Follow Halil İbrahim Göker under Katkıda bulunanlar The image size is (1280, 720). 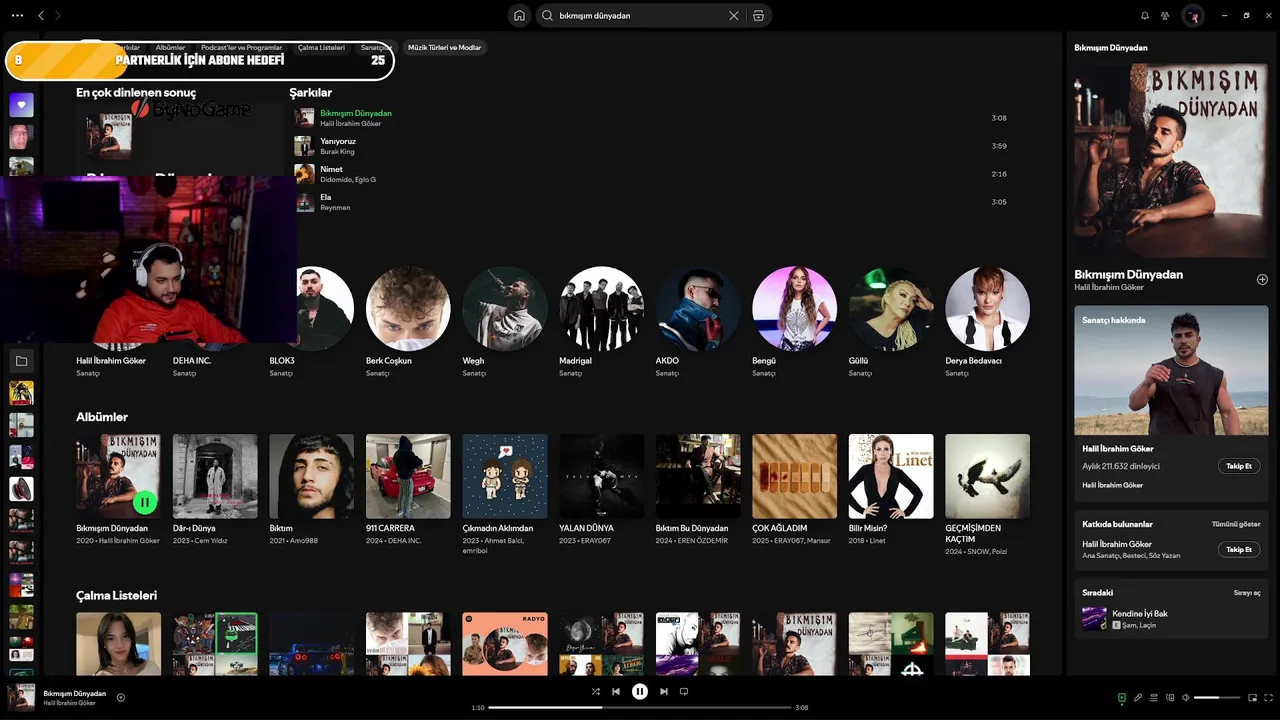(x=1239, y=549)
